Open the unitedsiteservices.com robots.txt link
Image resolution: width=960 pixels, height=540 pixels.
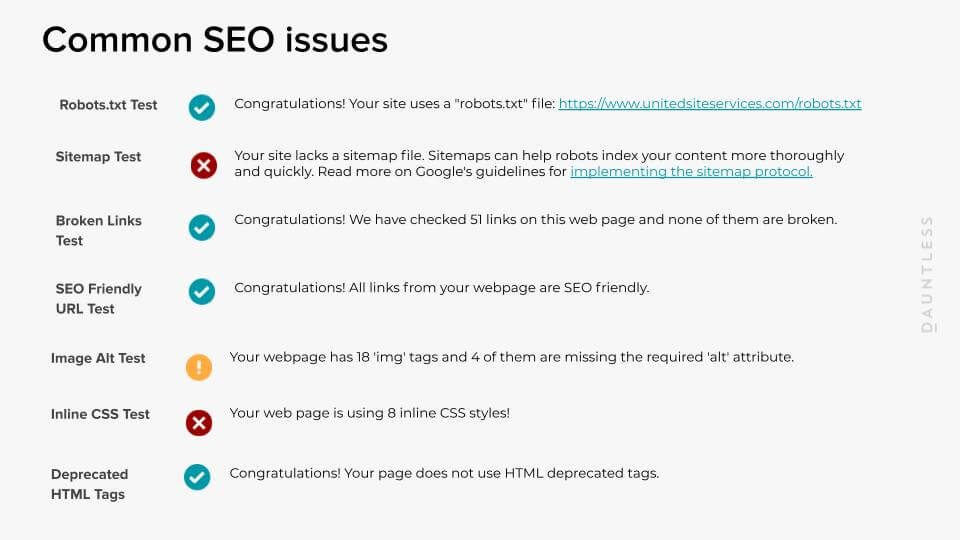pyautogui.click(x=709, y=104)
